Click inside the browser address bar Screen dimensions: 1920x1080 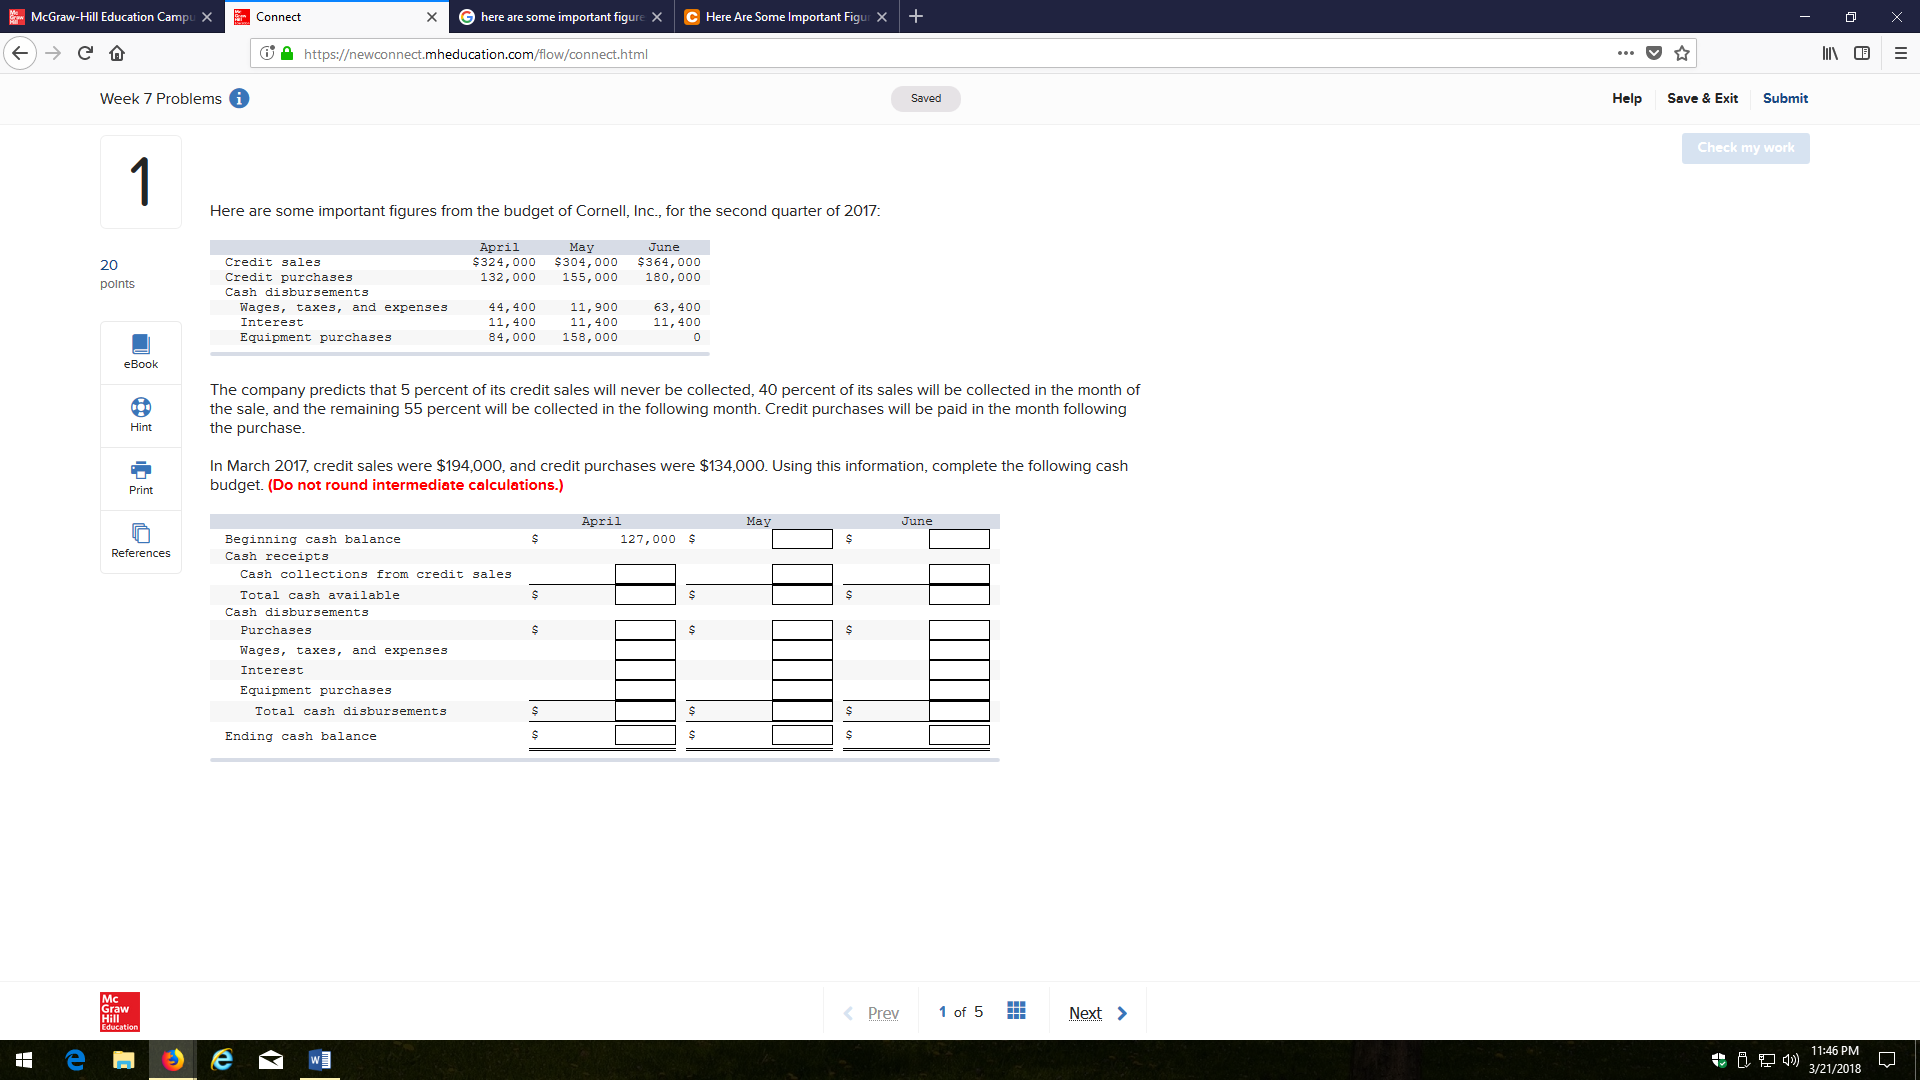900,54
